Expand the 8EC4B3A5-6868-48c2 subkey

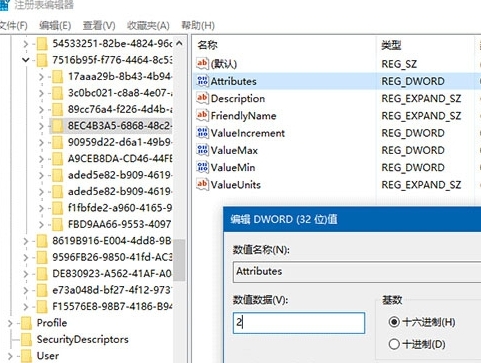(x=41, y=126)
